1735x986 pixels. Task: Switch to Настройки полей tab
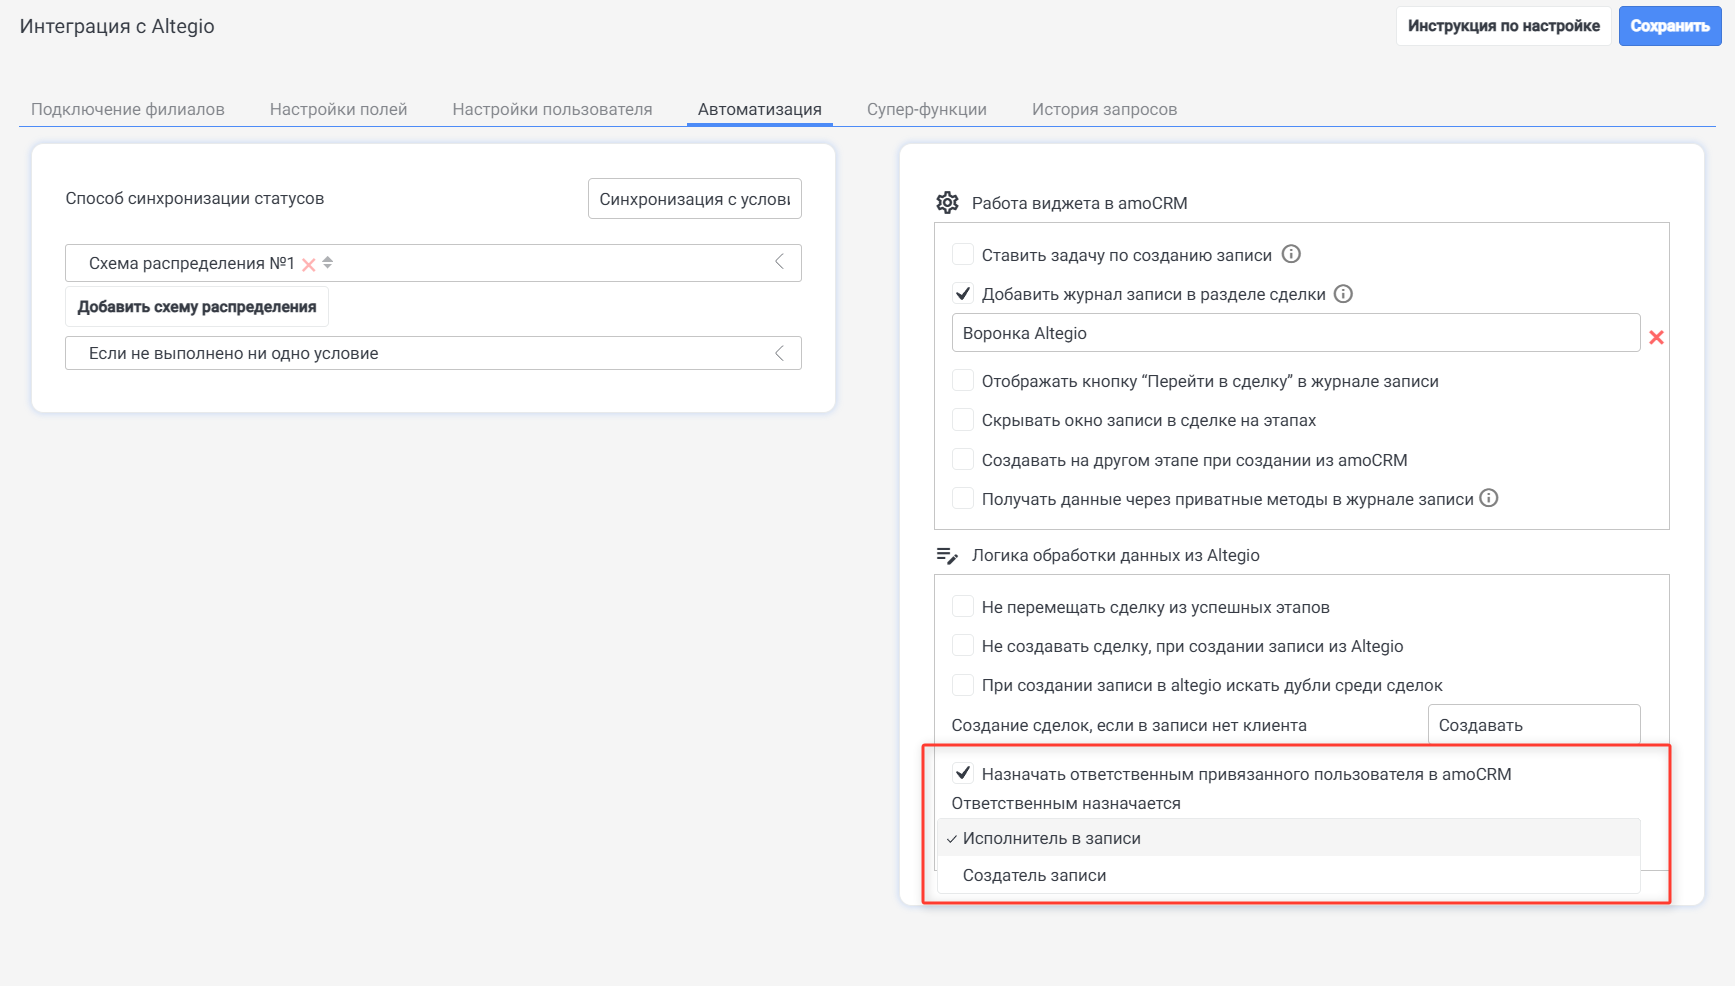coord(339,109)
